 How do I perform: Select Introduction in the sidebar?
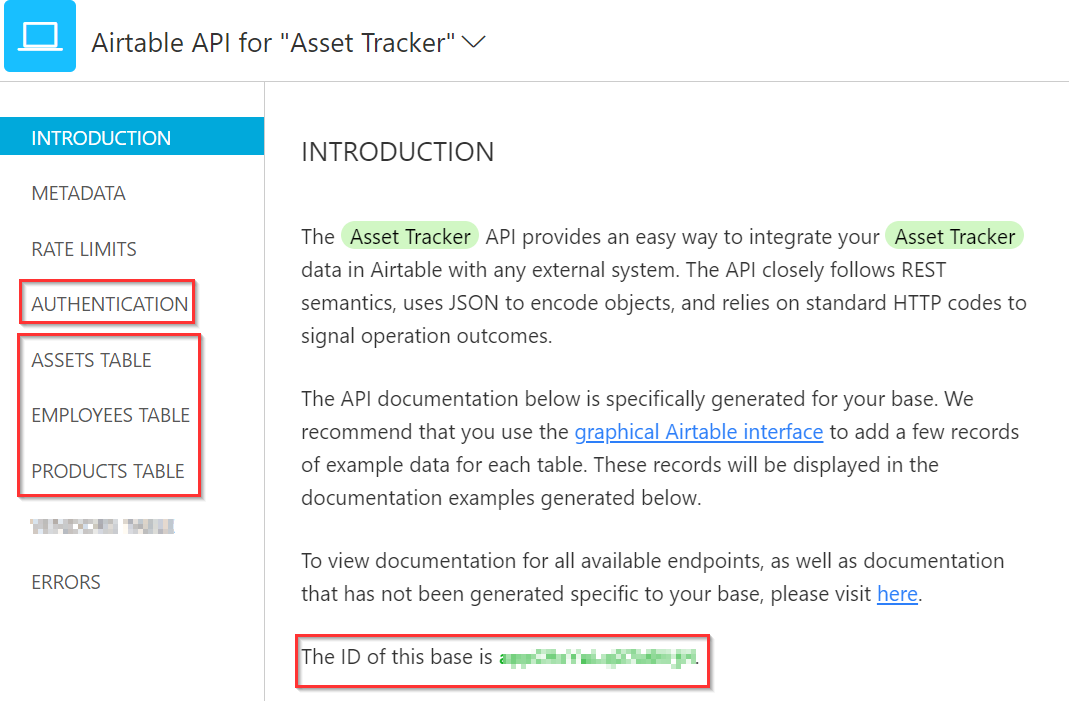101,138
